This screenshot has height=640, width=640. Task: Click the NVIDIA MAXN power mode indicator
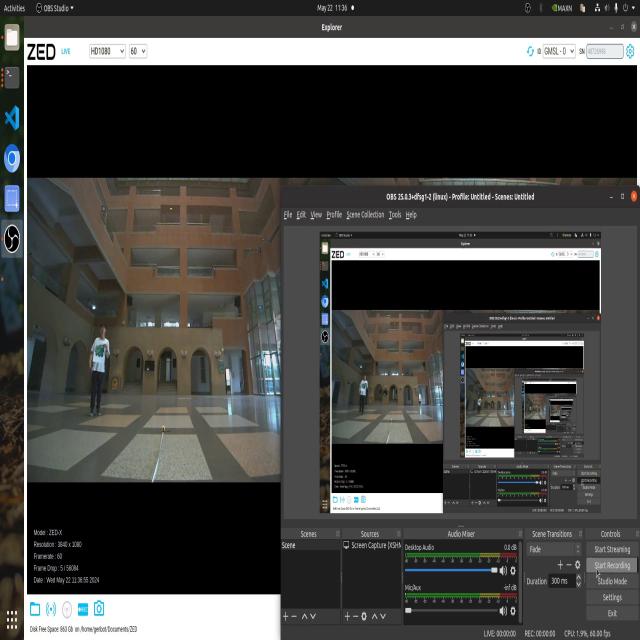point(562,8)
